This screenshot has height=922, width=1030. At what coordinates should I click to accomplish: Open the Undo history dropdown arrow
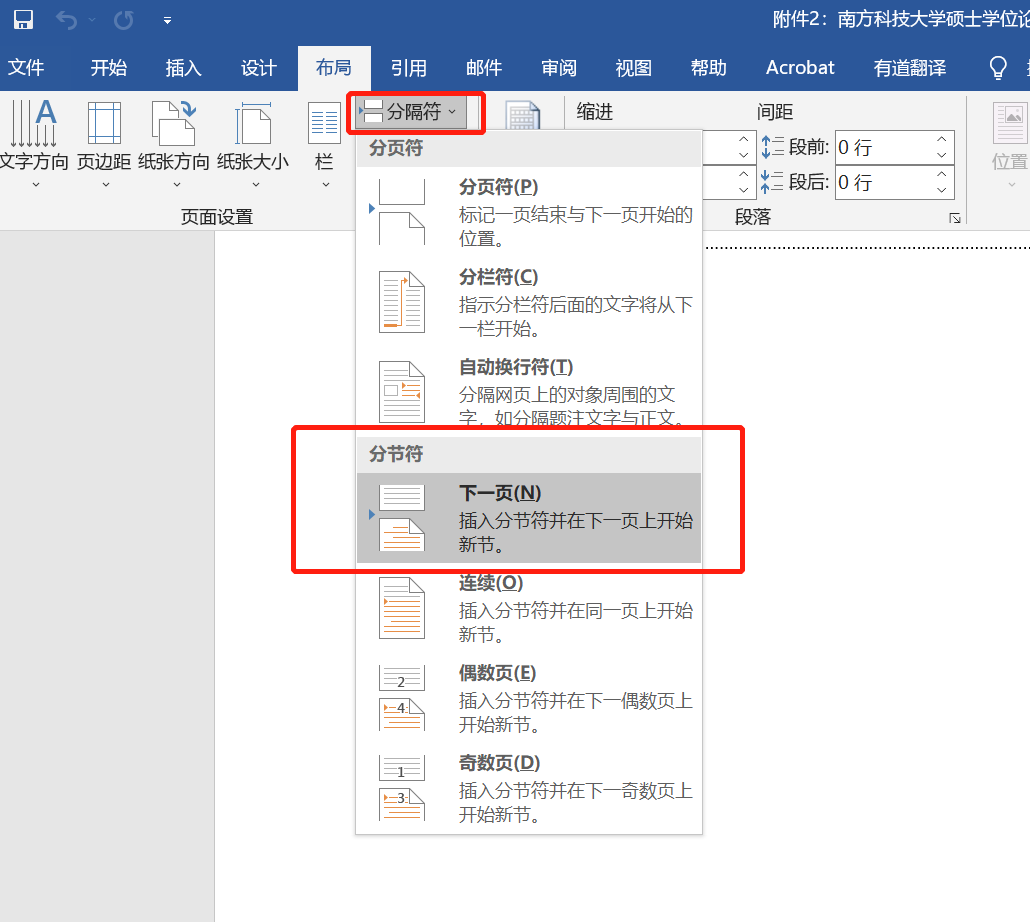pos(94,19)
